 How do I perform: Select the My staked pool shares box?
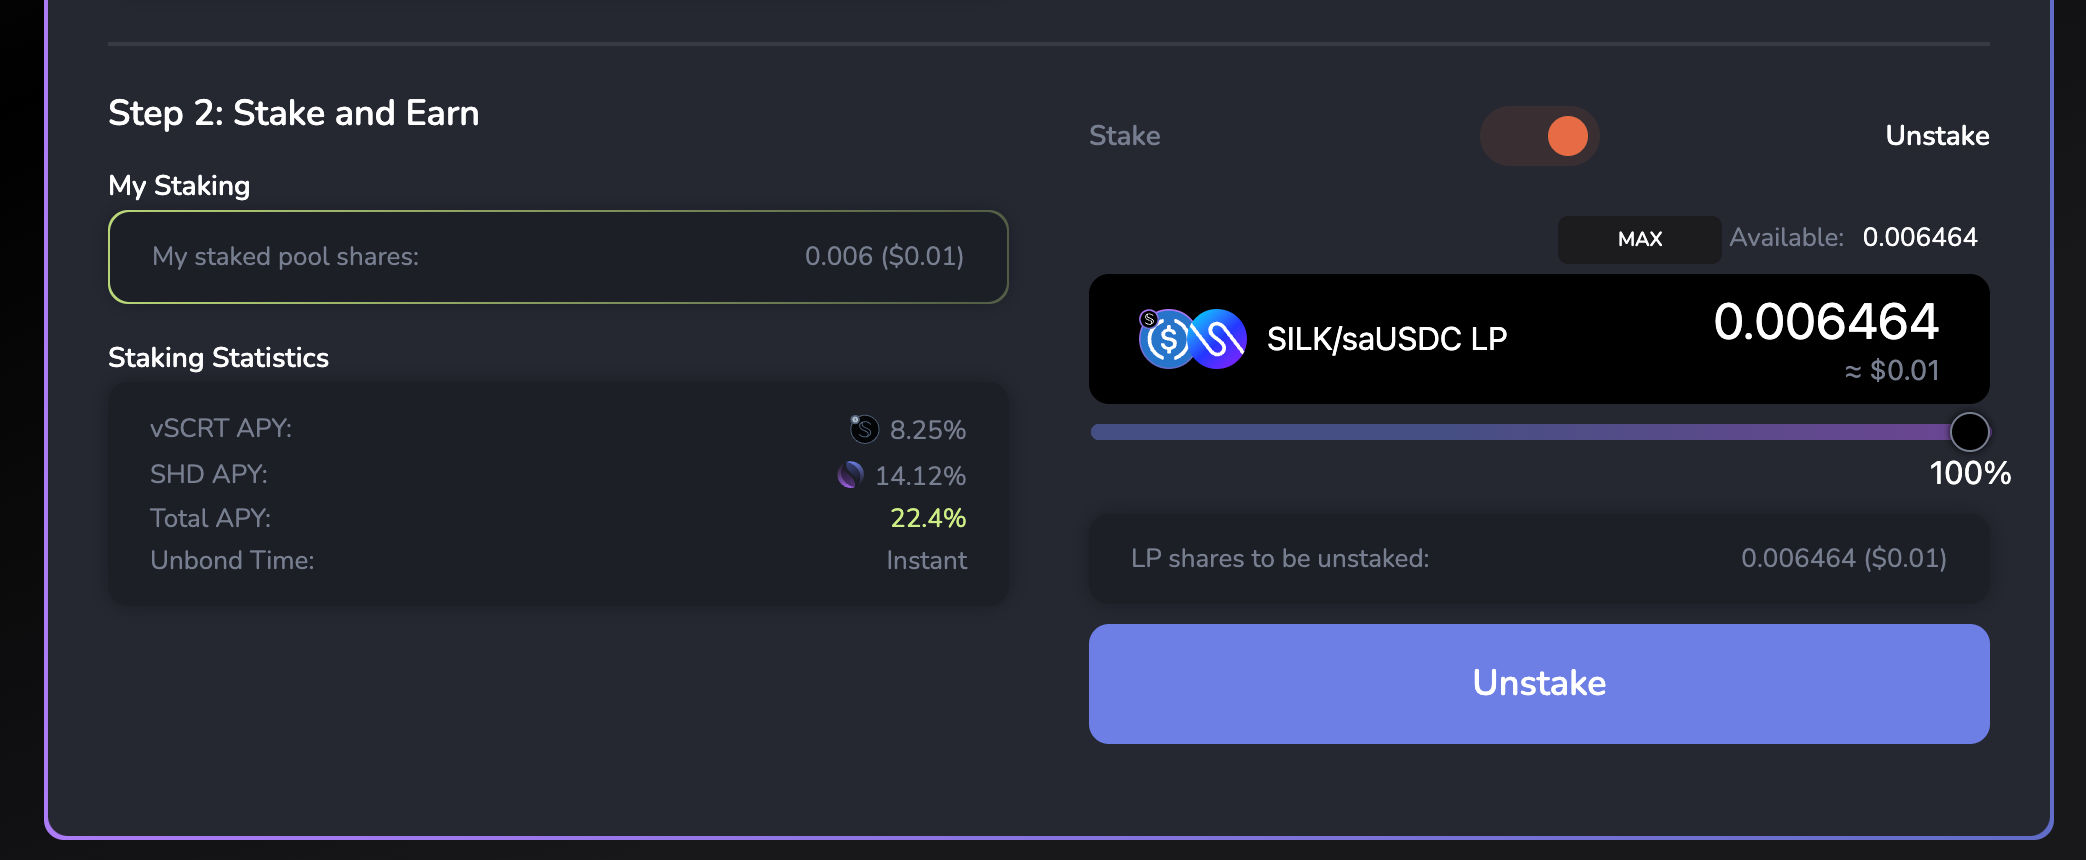pyautogui.click(x=558, y=257)
